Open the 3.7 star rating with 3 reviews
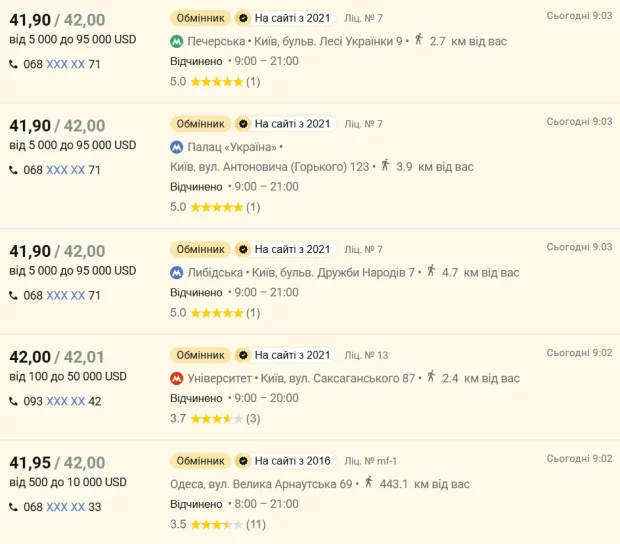620x544 pixels. click(x=215, y=418)
